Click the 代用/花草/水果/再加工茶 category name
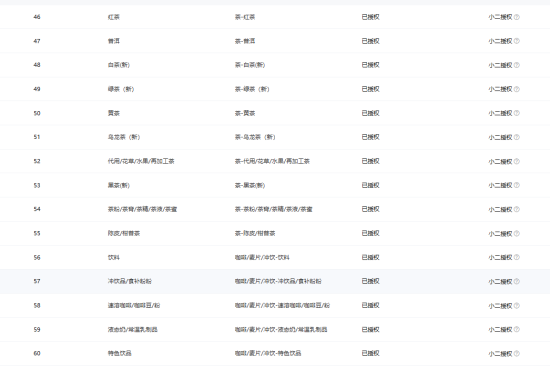 click(141, 161)
